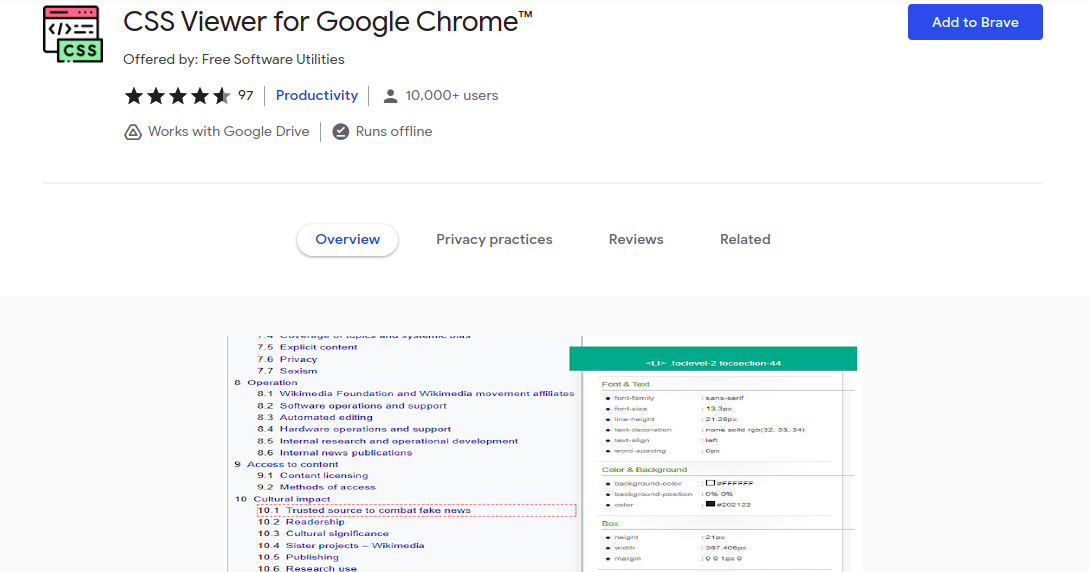Click the green LI toclevel-2 header bar
Viewport: 1089px width, 572px height.
pos(713,359)
